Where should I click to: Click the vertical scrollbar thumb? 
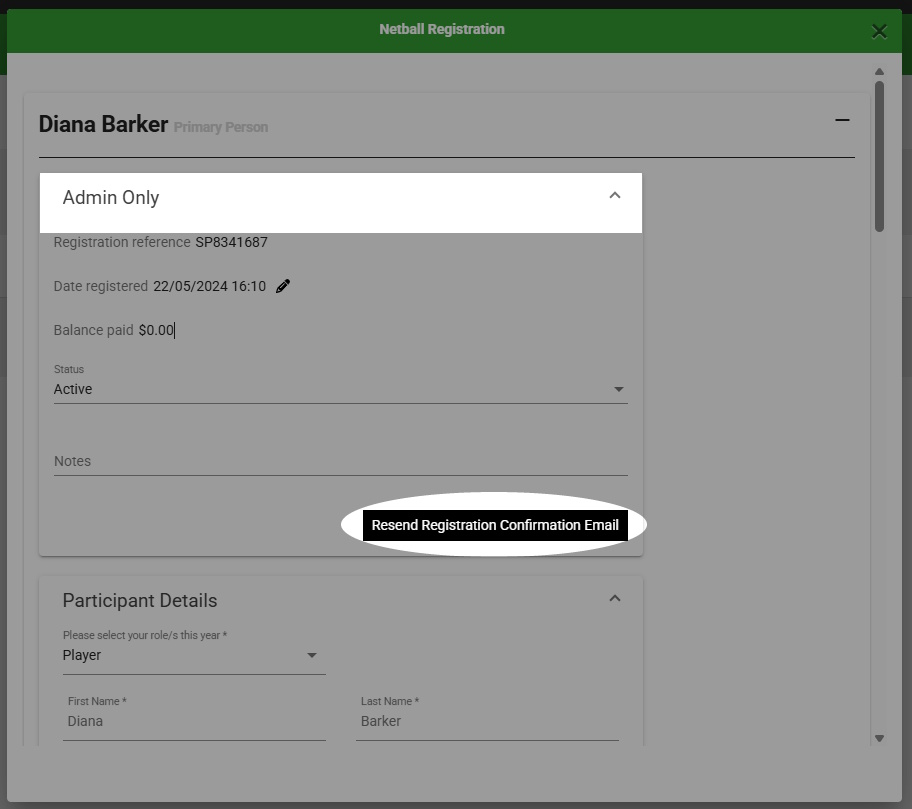[x=879, y=156]
